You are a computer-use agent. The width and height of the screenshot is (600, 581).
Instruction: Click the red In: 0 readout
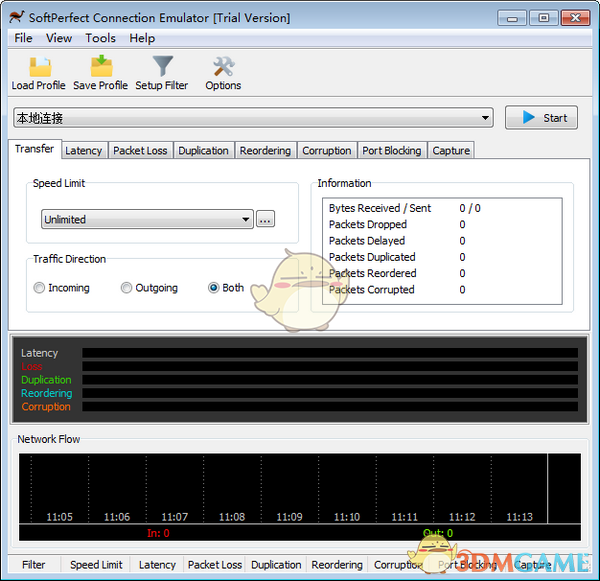click(158, 533)
